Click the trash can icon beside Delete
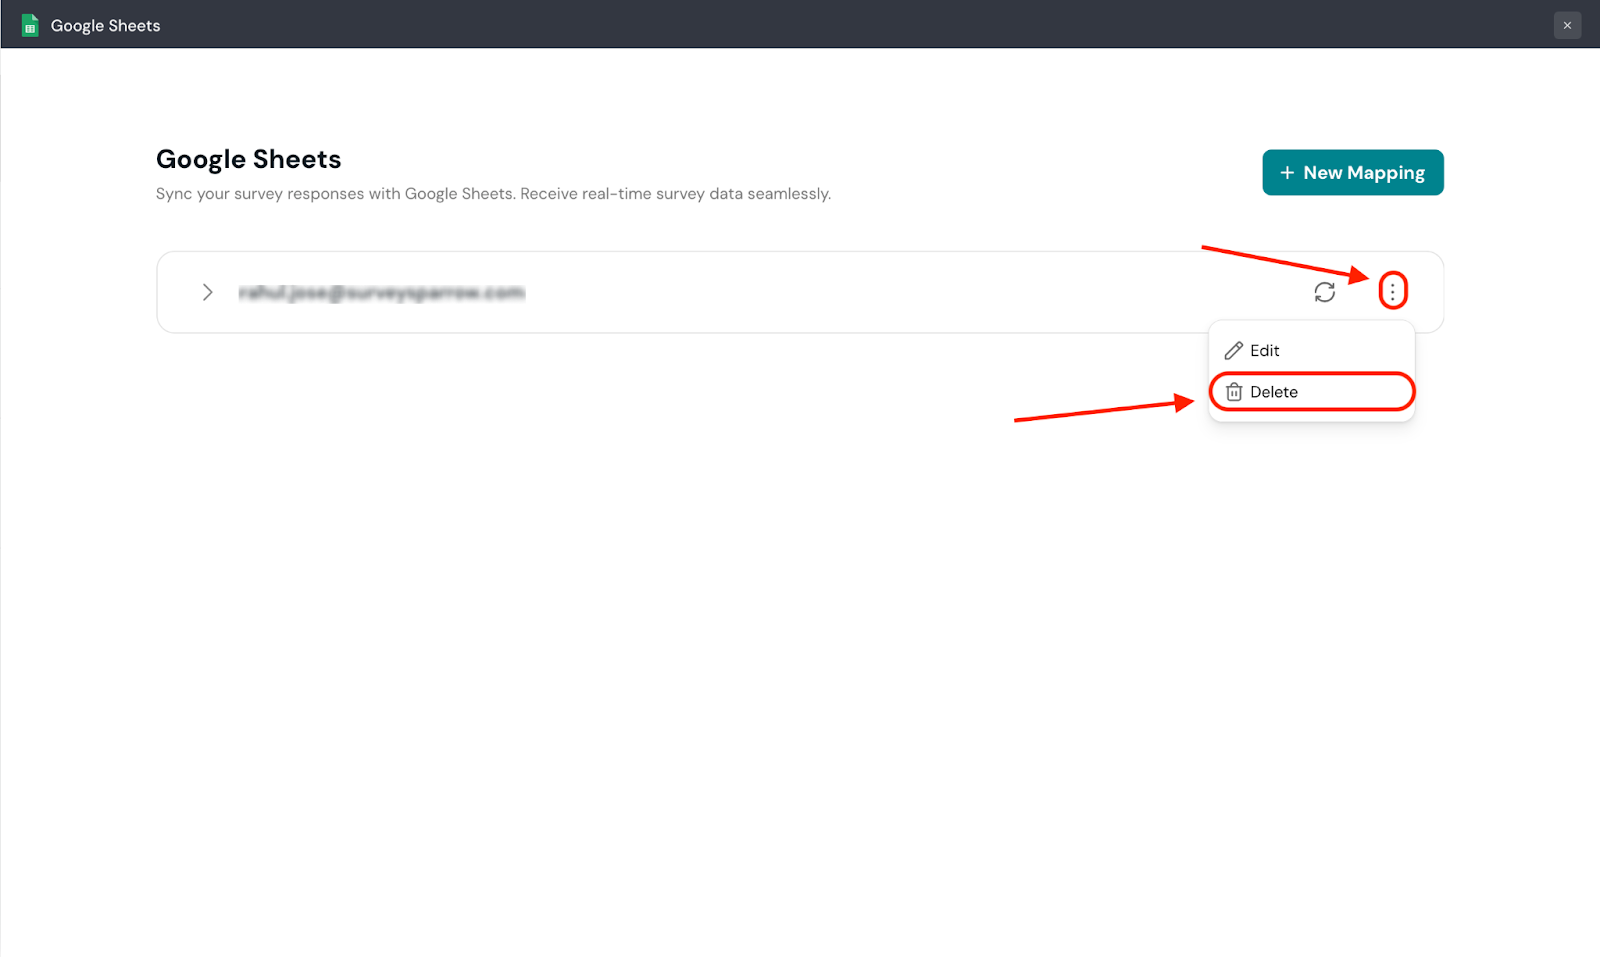The width and height of the screenshot is (1600, 957). tap(1234, 392)
